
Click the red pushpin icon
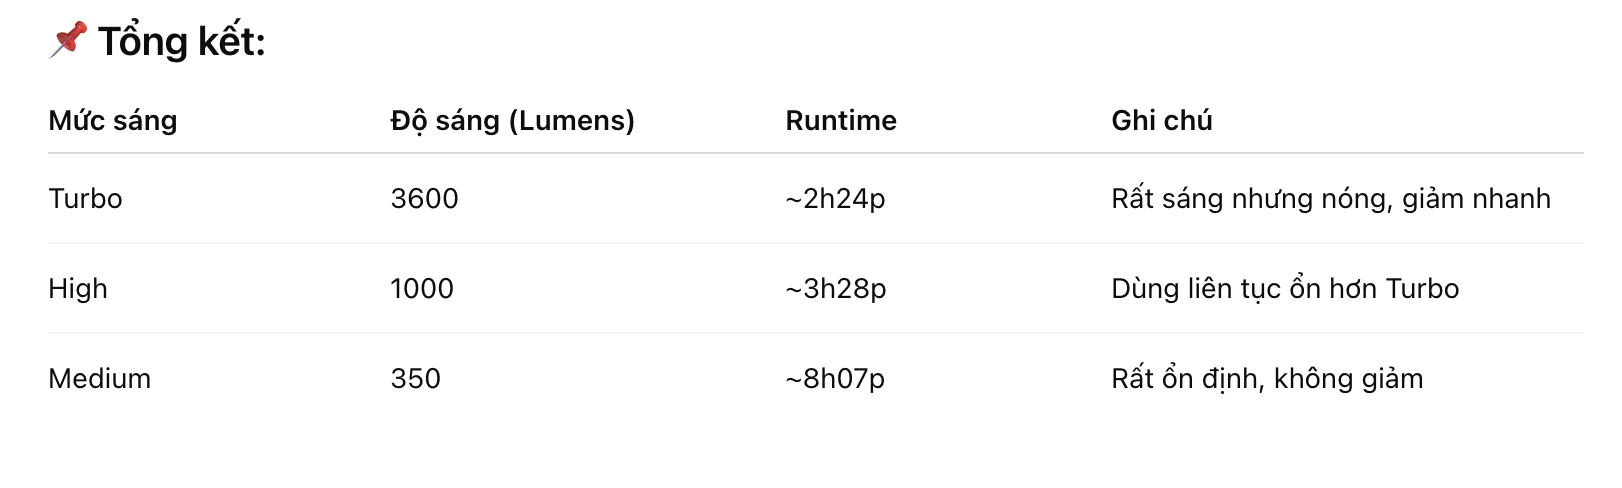68,40
